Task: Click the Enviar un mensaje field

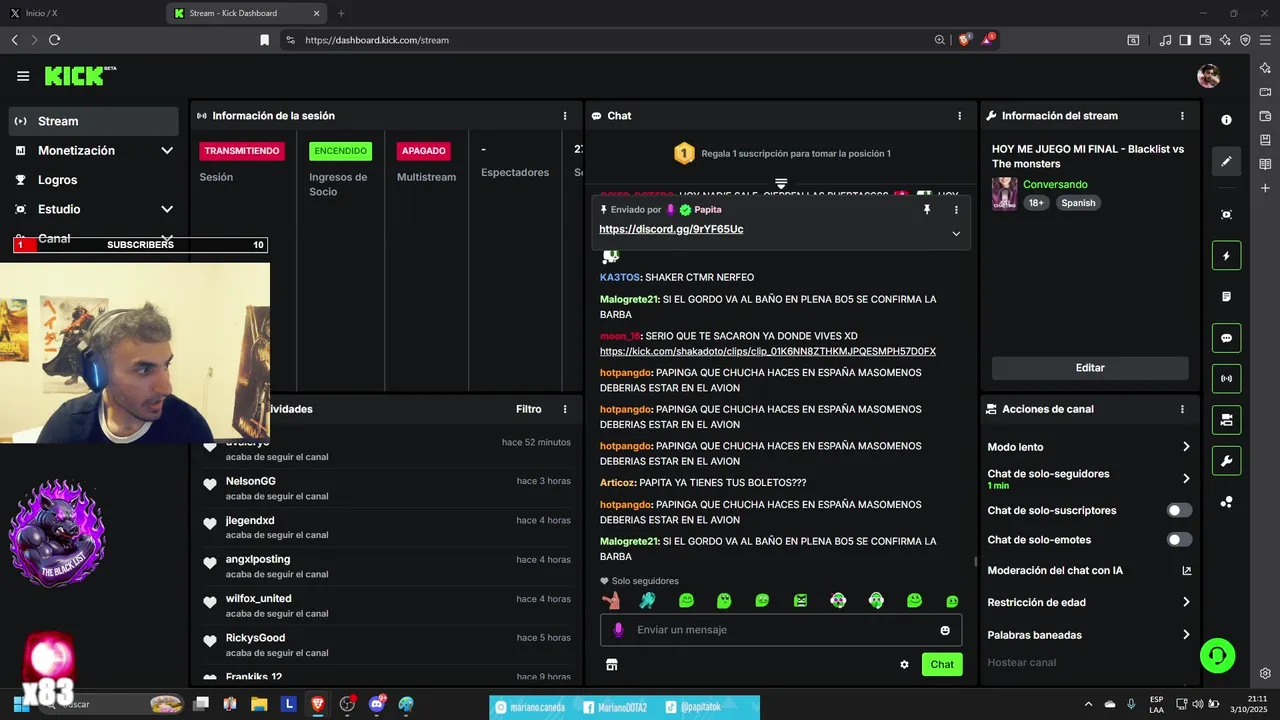Action: click(781, 630)
